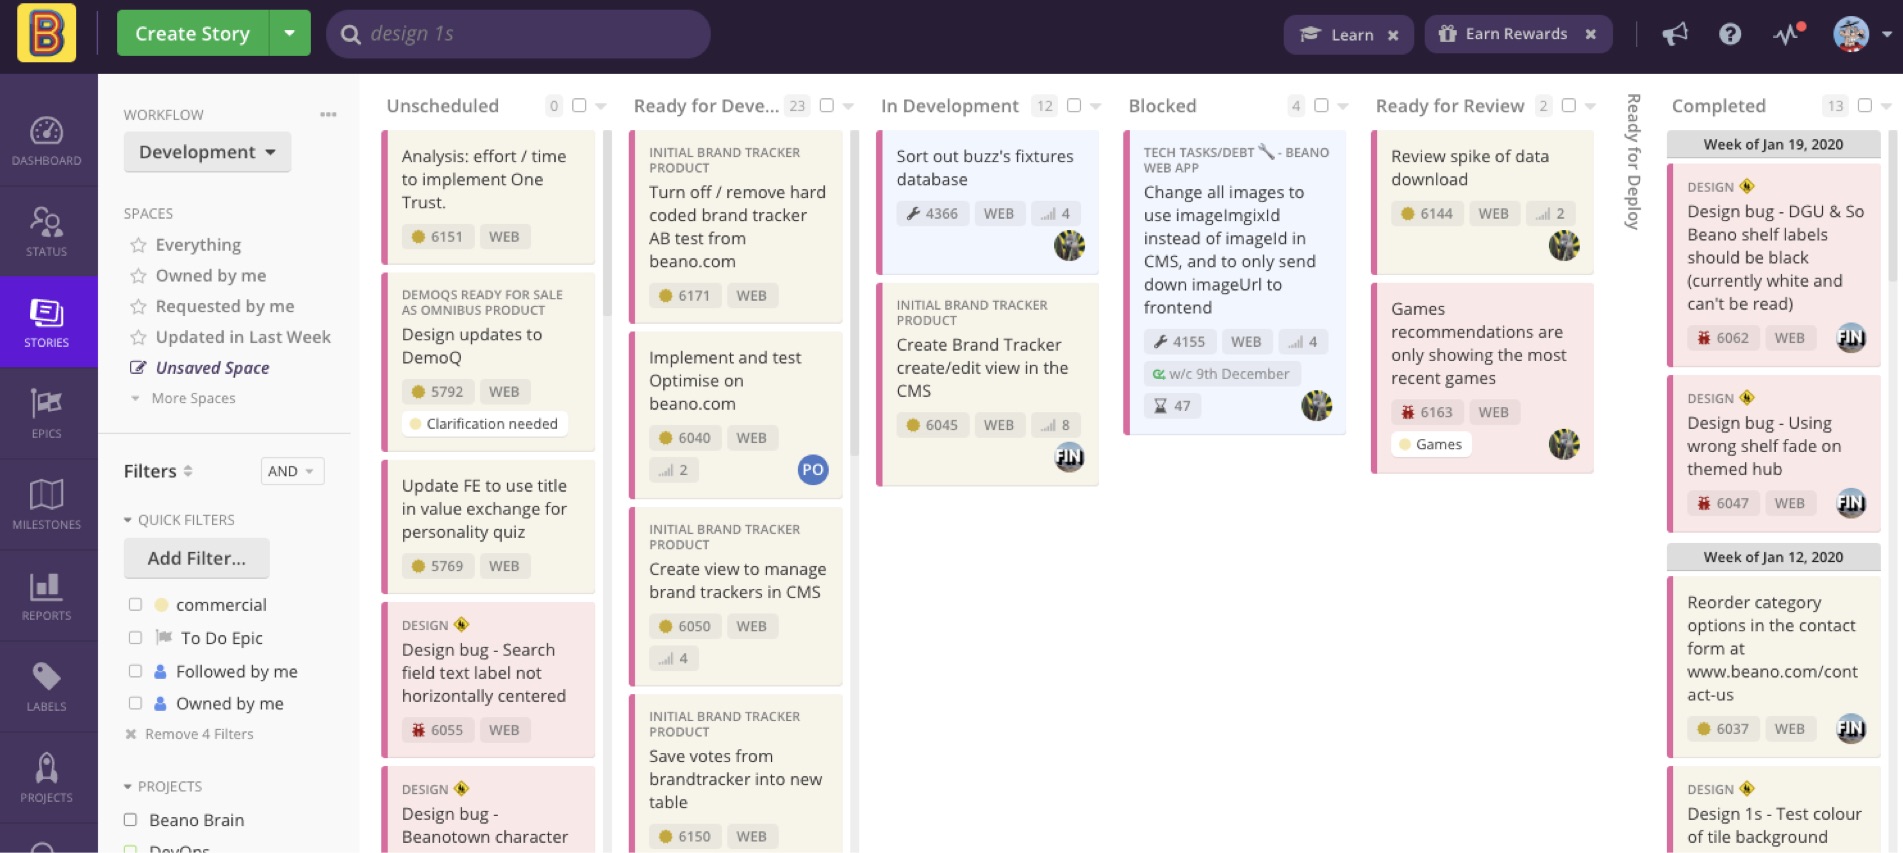Select the Everything space
Image resolution: width=1903 pixels, height=853 pixels.
click(198, 245)
